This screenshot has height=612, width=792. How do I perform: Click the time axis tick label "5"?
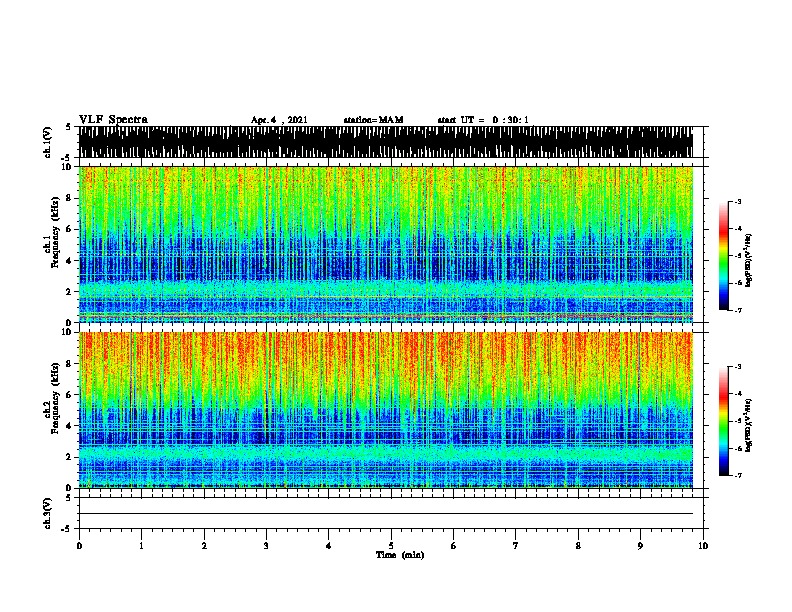point(391,546)
